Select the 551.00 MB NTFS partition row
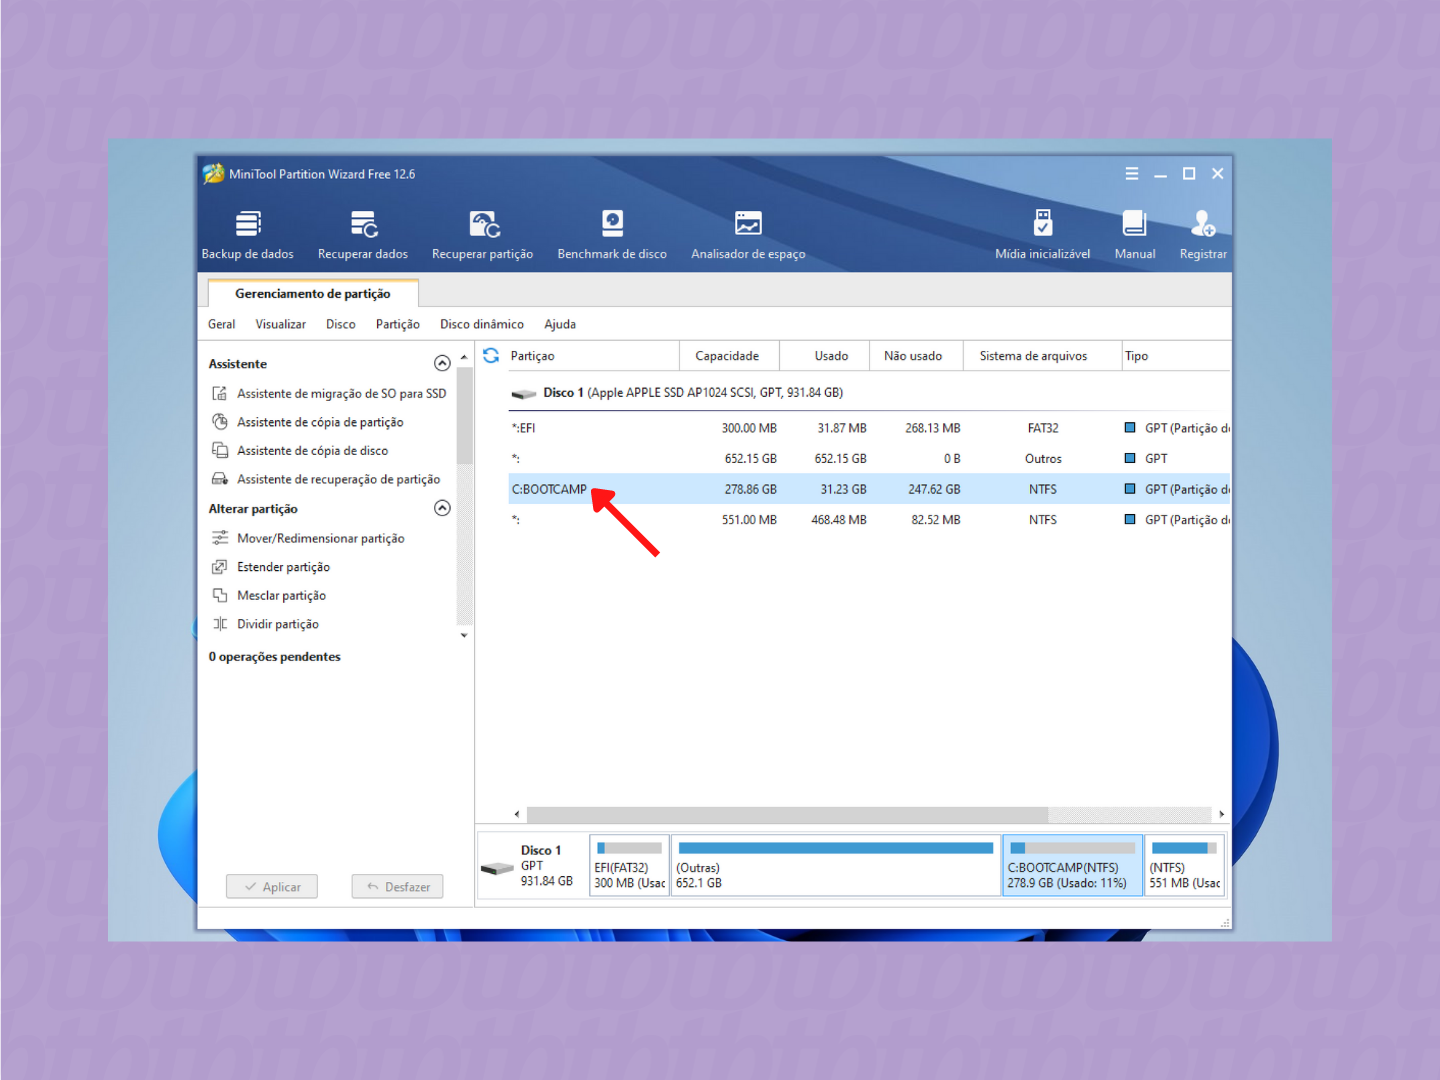Image resolution: width=1440 pixels, height=1080 pixels. tap(869, 520)
